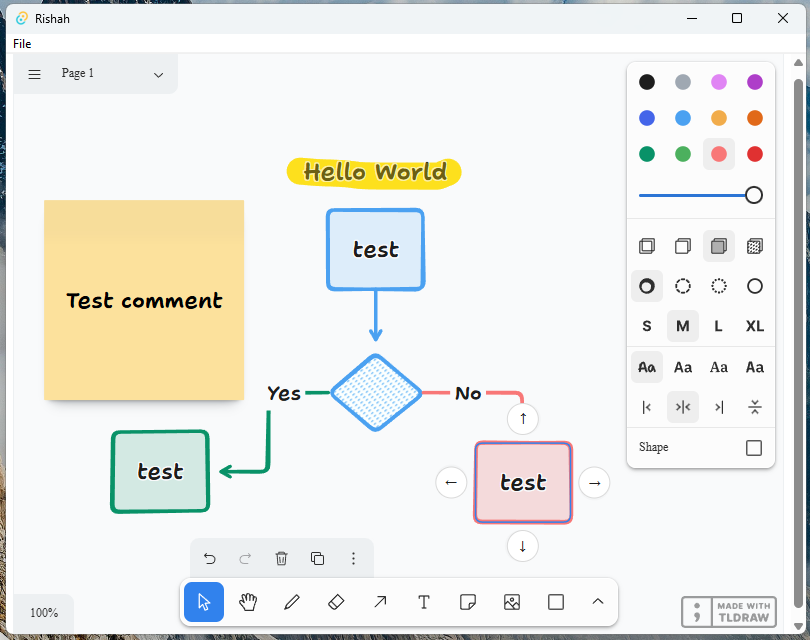Click the opacity slider track
The width and height of the screenshot is (810, 640).
coord(700,195)
